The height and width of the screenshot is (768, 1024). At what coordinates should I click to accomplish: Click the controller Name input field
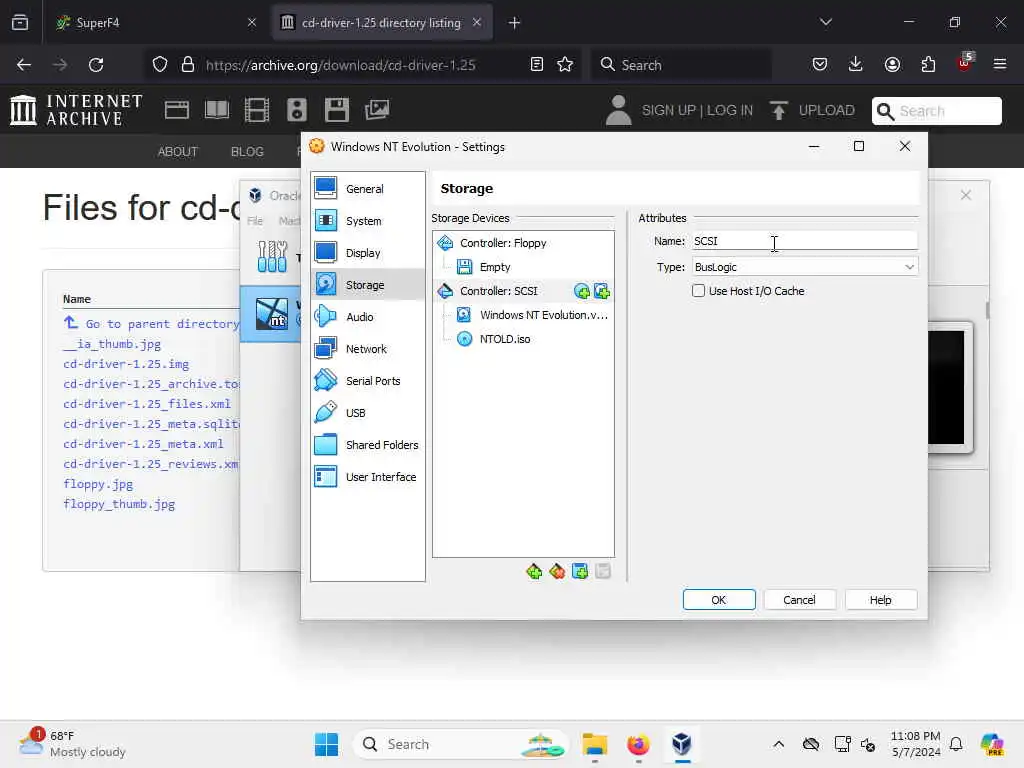[x=805, y=241]
